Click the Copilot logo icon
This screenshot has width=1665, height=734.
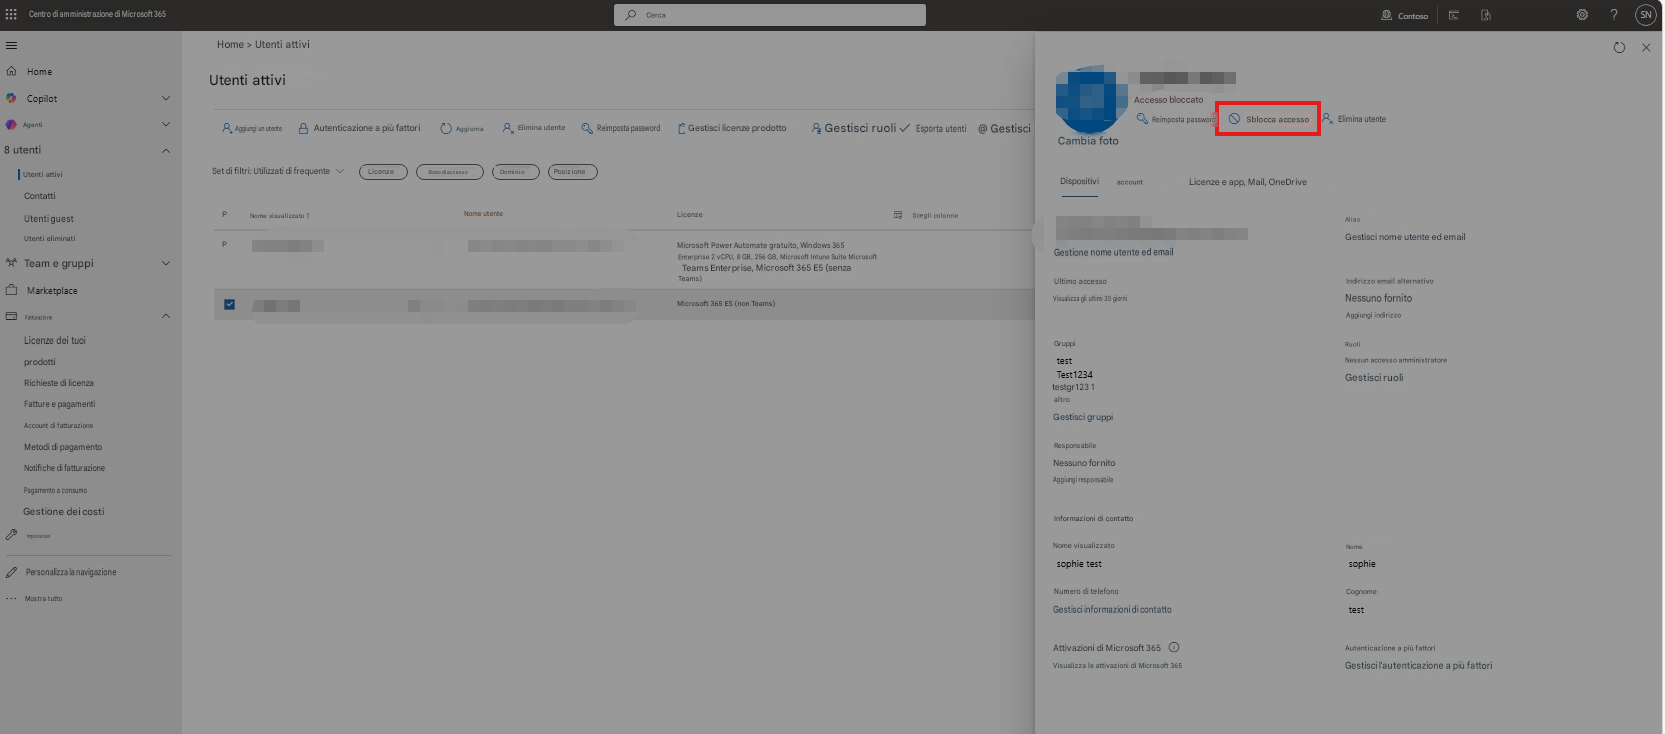[x=11, y=98]
